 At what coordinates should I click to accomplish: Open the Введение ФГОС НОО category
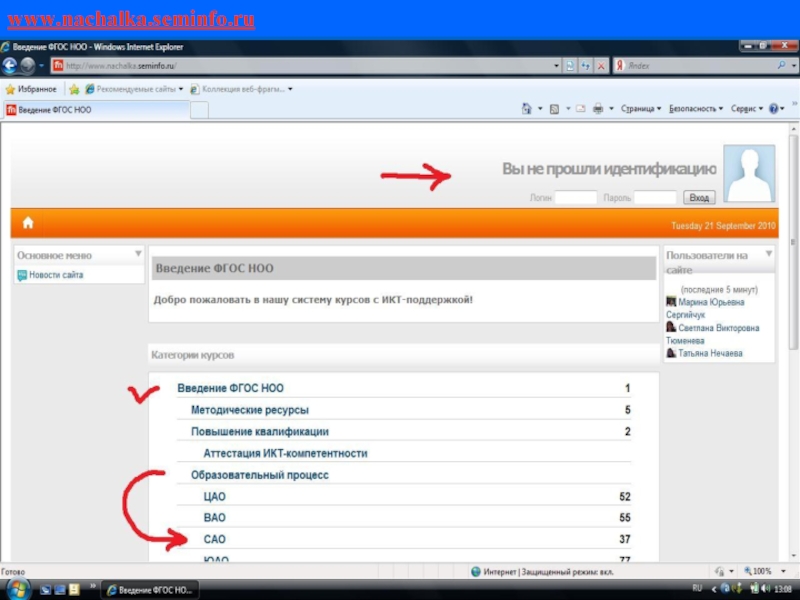pos(230,388)
